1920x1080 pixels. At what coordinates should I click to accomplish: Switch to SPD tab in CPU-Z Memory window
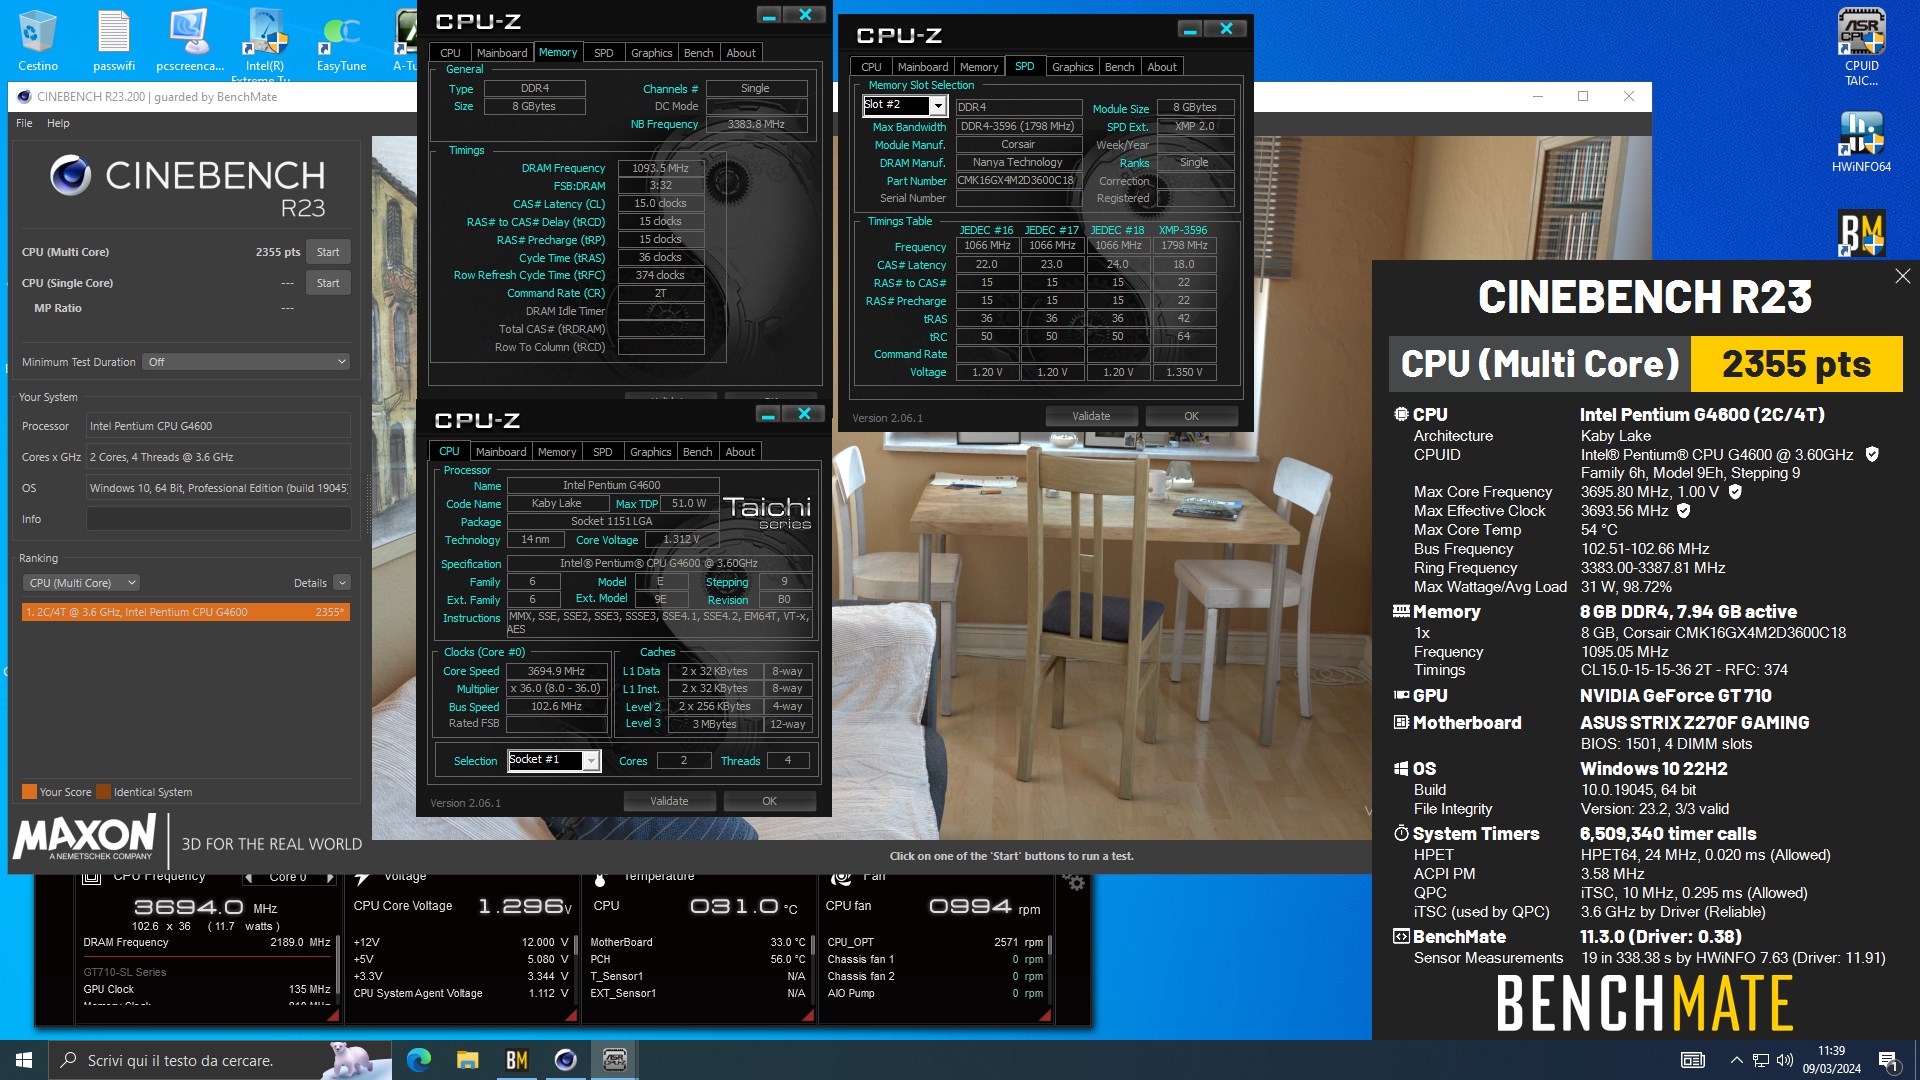(603, 53)
